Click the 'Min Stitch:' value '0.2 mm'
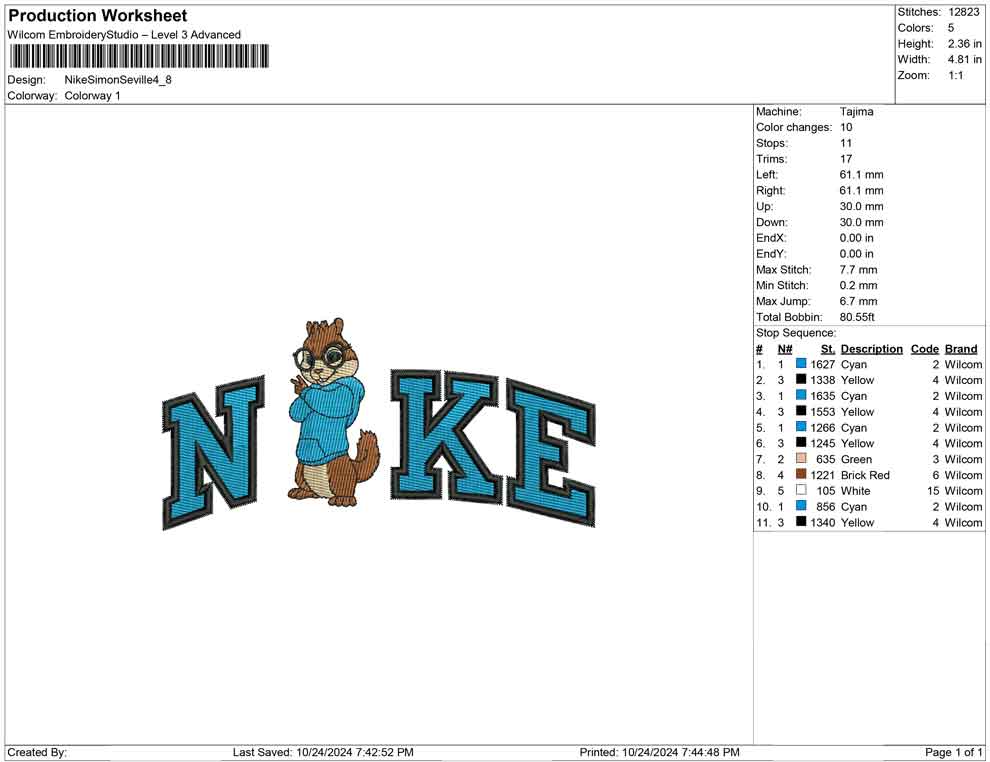The height and width of the screenshot is (762, 990). 858,285
